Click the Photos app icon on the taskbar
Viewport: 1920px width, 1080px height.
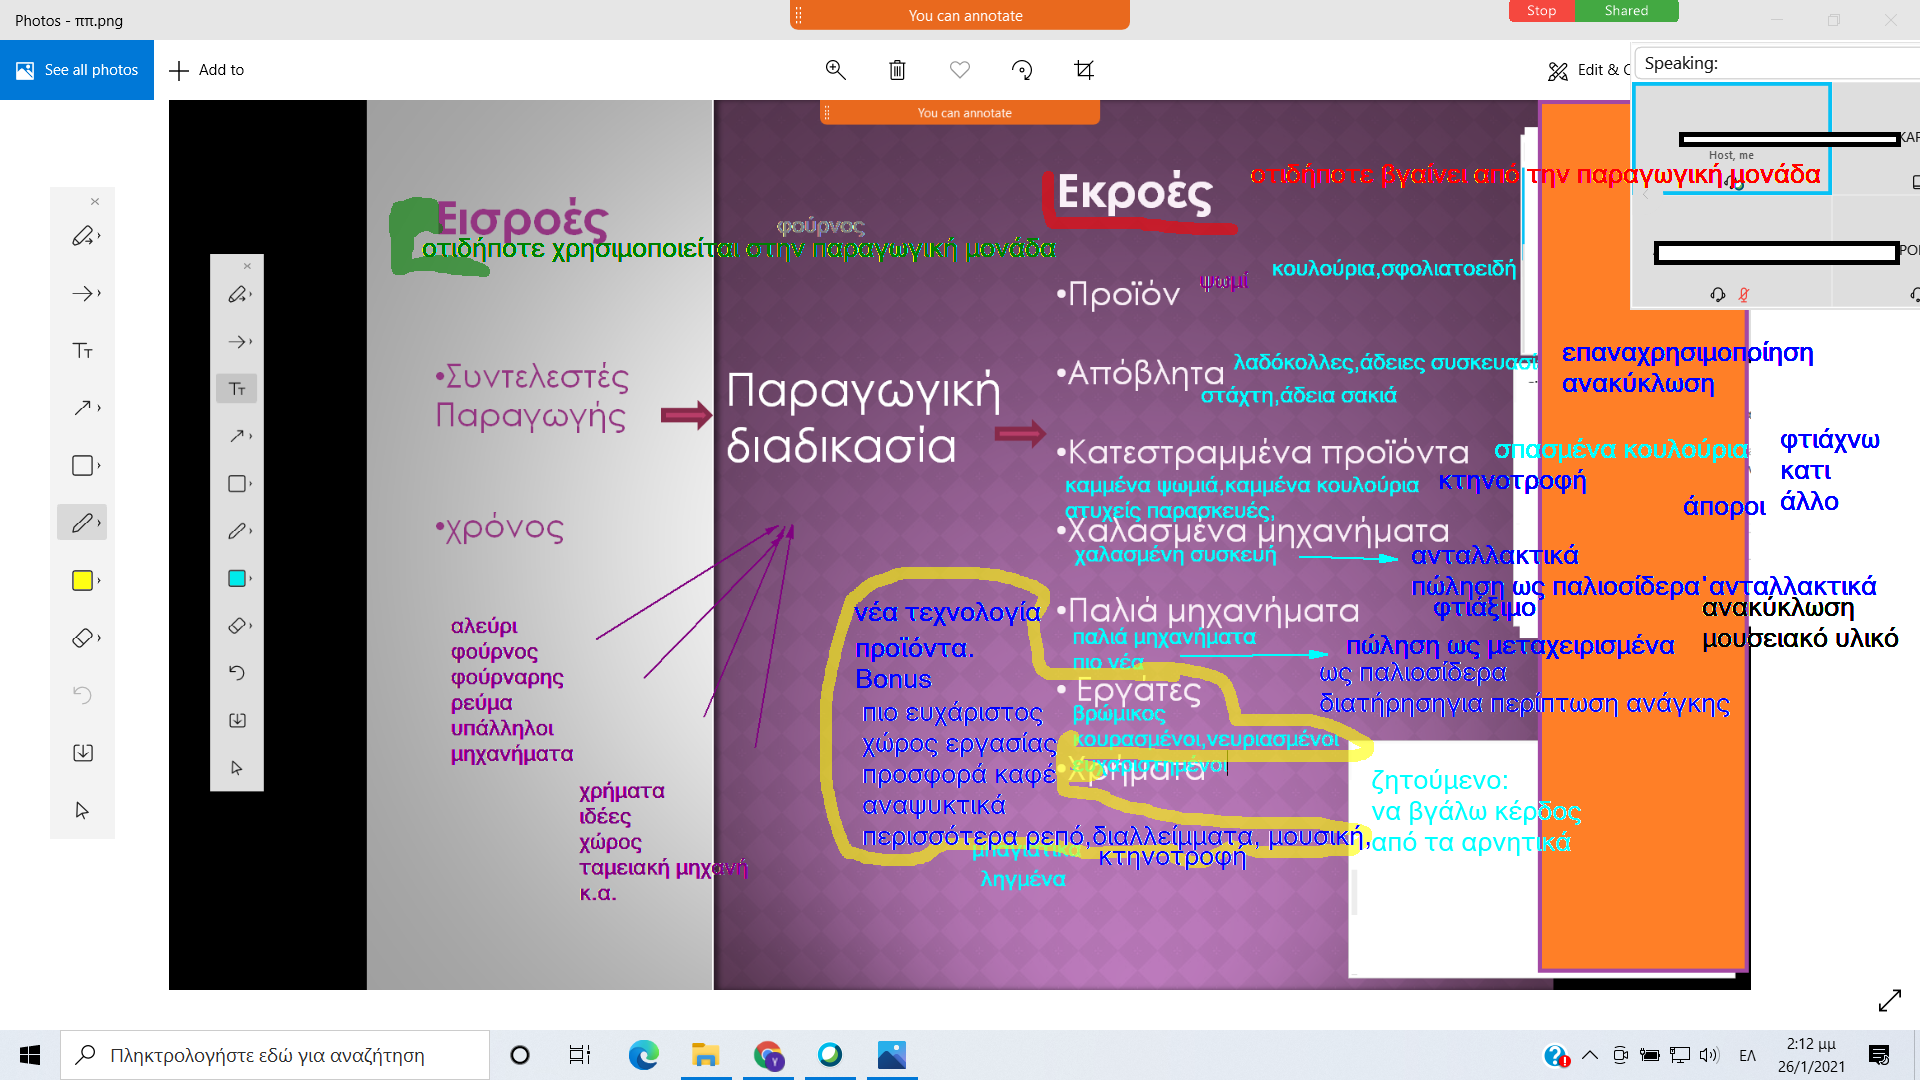pyautogui.click(x=892, y=1055)
